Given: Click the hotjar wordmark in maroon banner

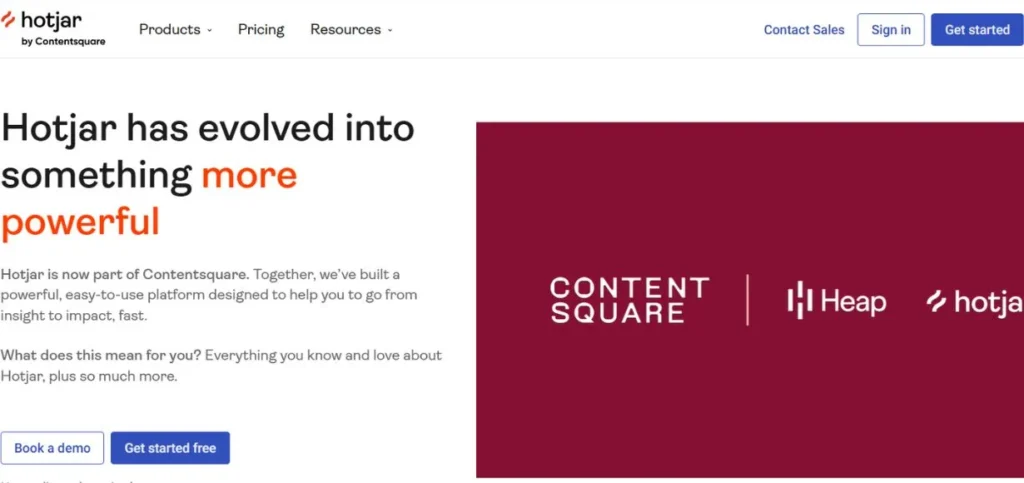Looking at the screenshot, I should (986, 301).
